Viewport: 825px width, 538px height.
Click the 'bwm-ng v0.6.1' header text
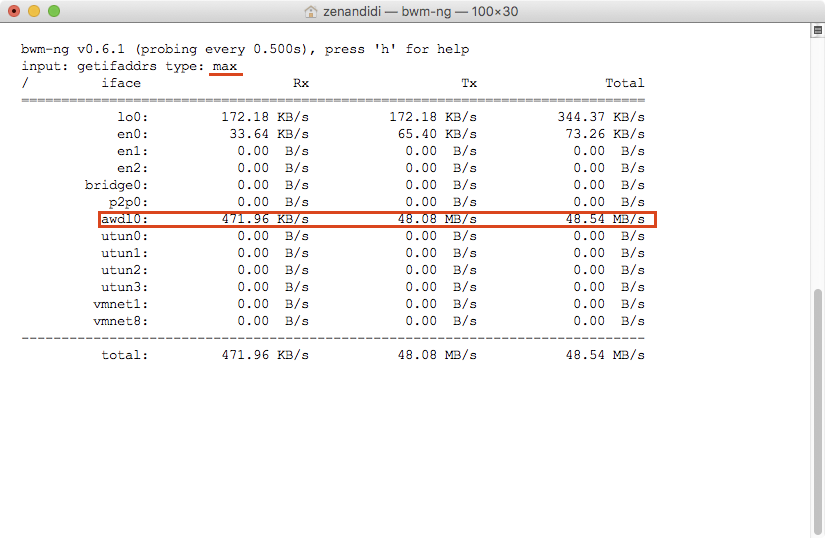(x=73, y=49)
